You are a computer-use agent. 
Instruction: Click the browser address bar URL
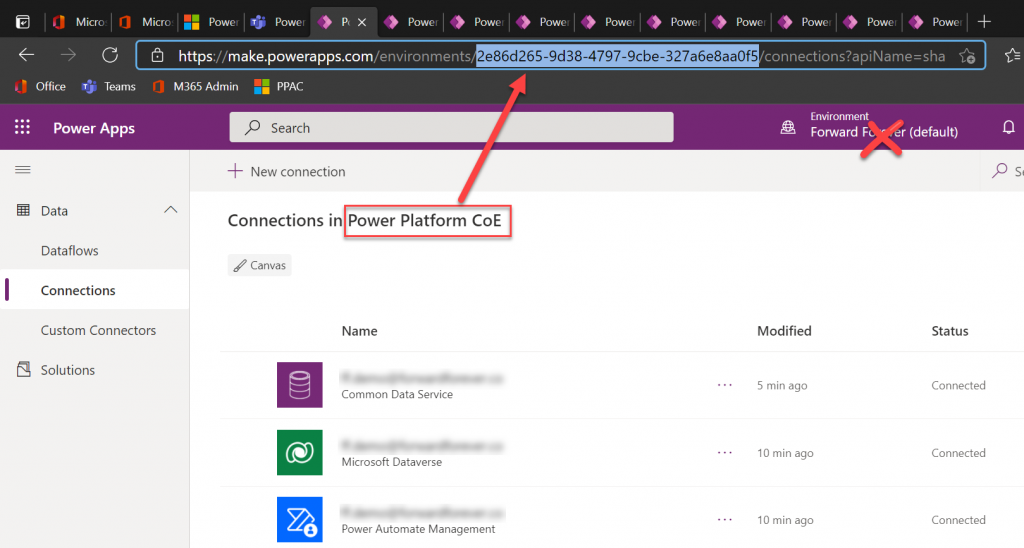point(561,56)
